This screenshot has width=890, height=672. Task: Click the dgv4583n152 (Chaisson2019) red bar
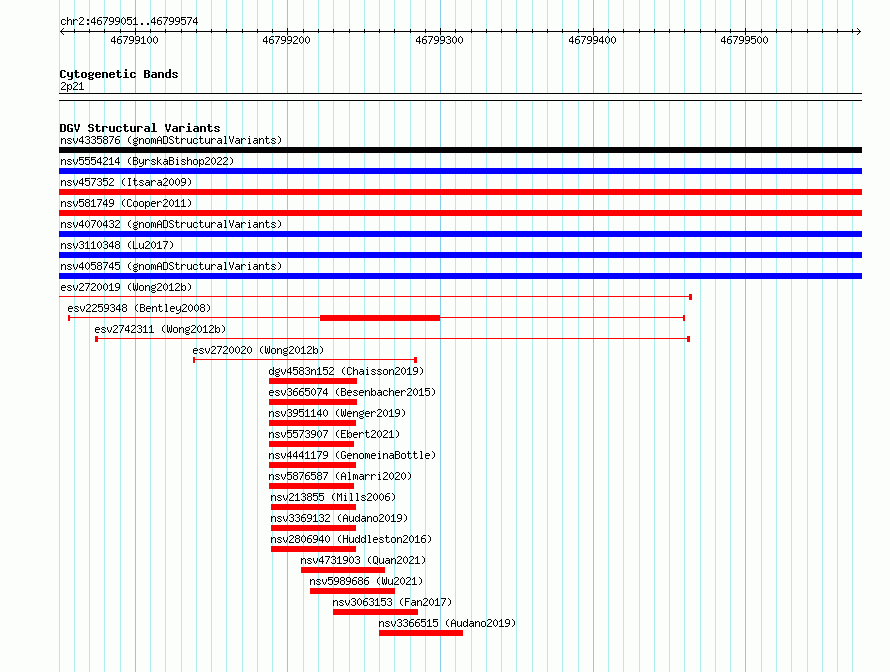[x=313, y=381]
